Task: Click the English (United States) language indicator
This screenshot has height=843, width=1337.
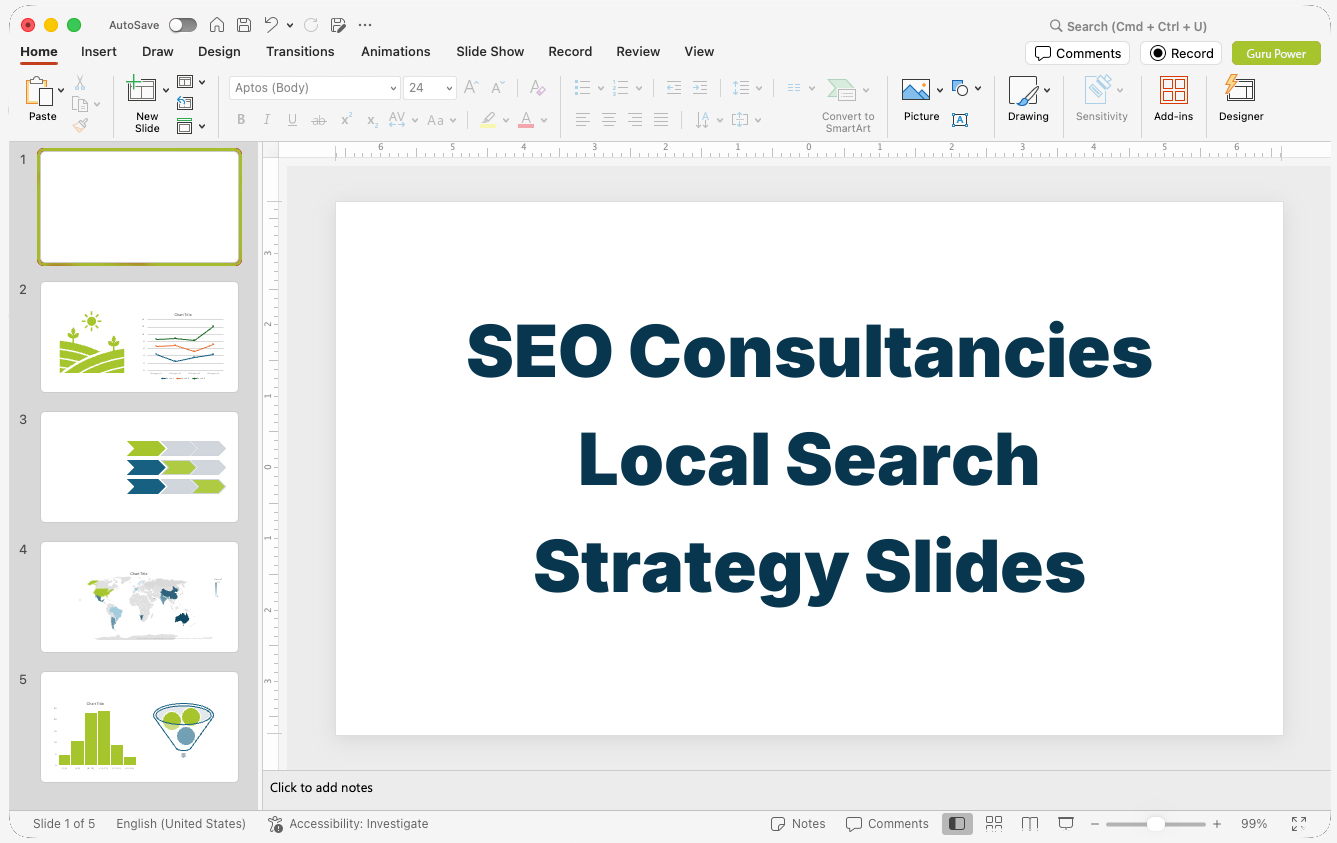Action: click(x=181, y=824)
